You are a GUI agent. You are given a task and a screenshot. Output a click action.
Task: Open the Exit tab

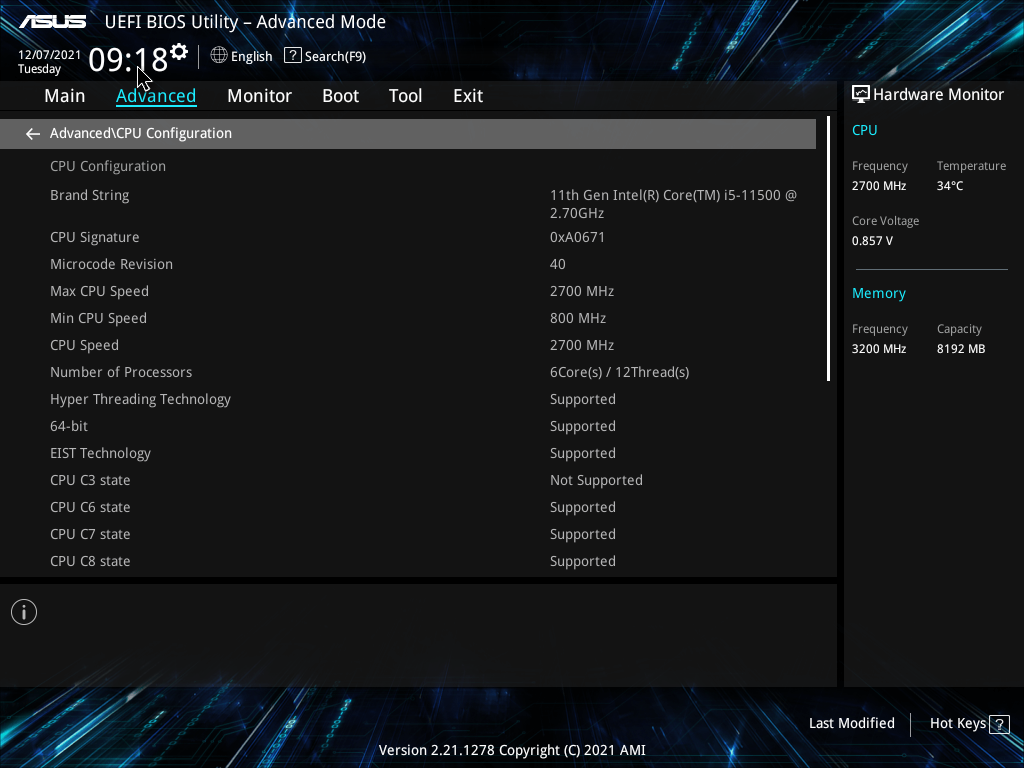pos(468,96)
